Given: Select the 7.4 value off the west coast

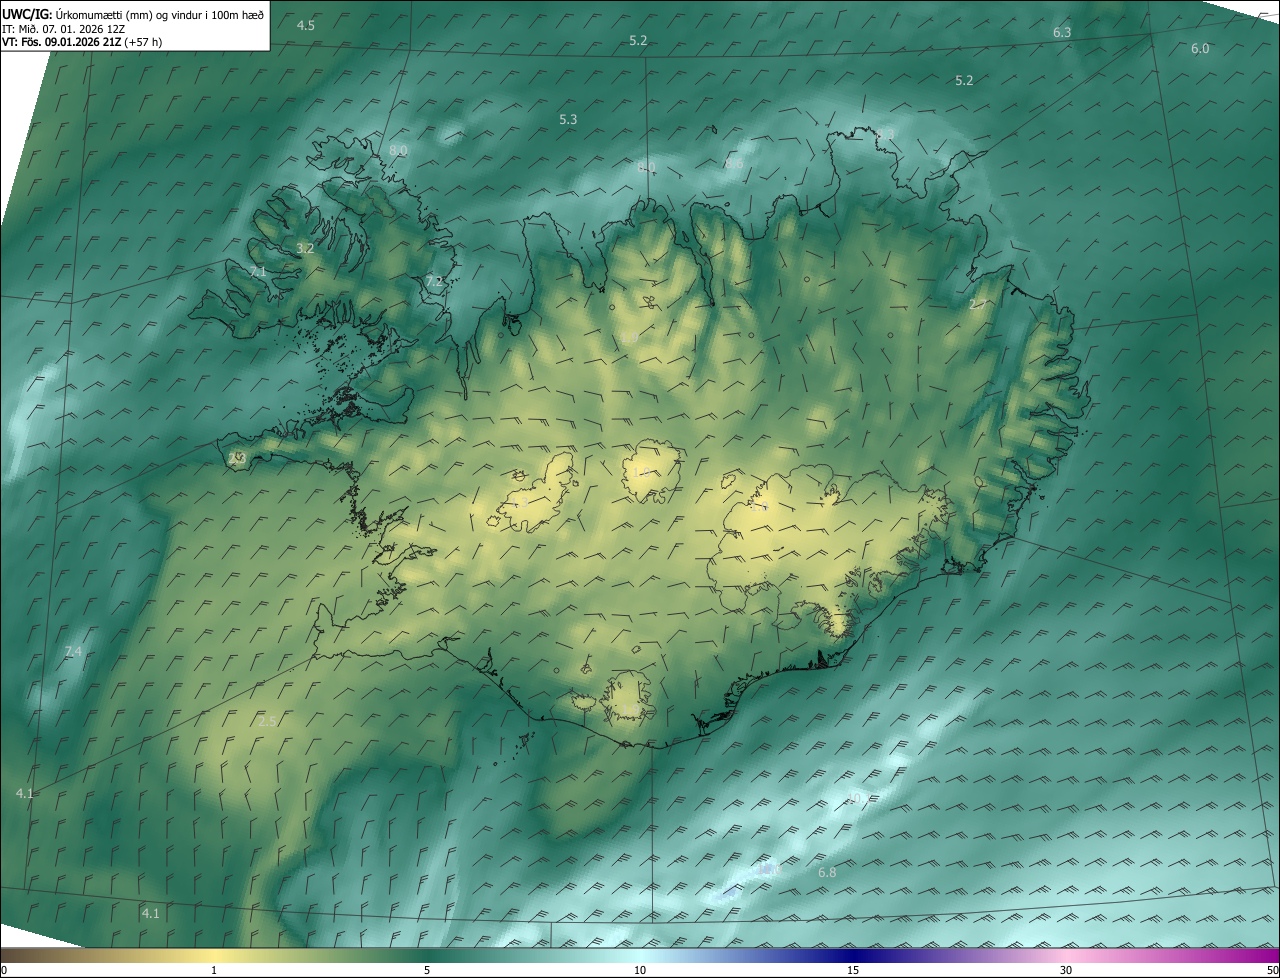Looking at the screenshot, I should click(73, 652).
